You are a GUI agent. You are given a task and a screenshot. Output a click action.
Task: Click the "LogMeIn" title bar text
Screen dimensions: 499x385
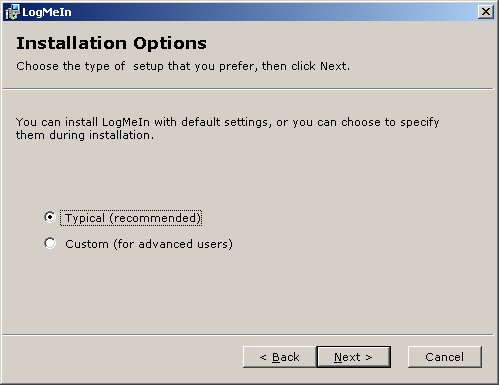47,12
